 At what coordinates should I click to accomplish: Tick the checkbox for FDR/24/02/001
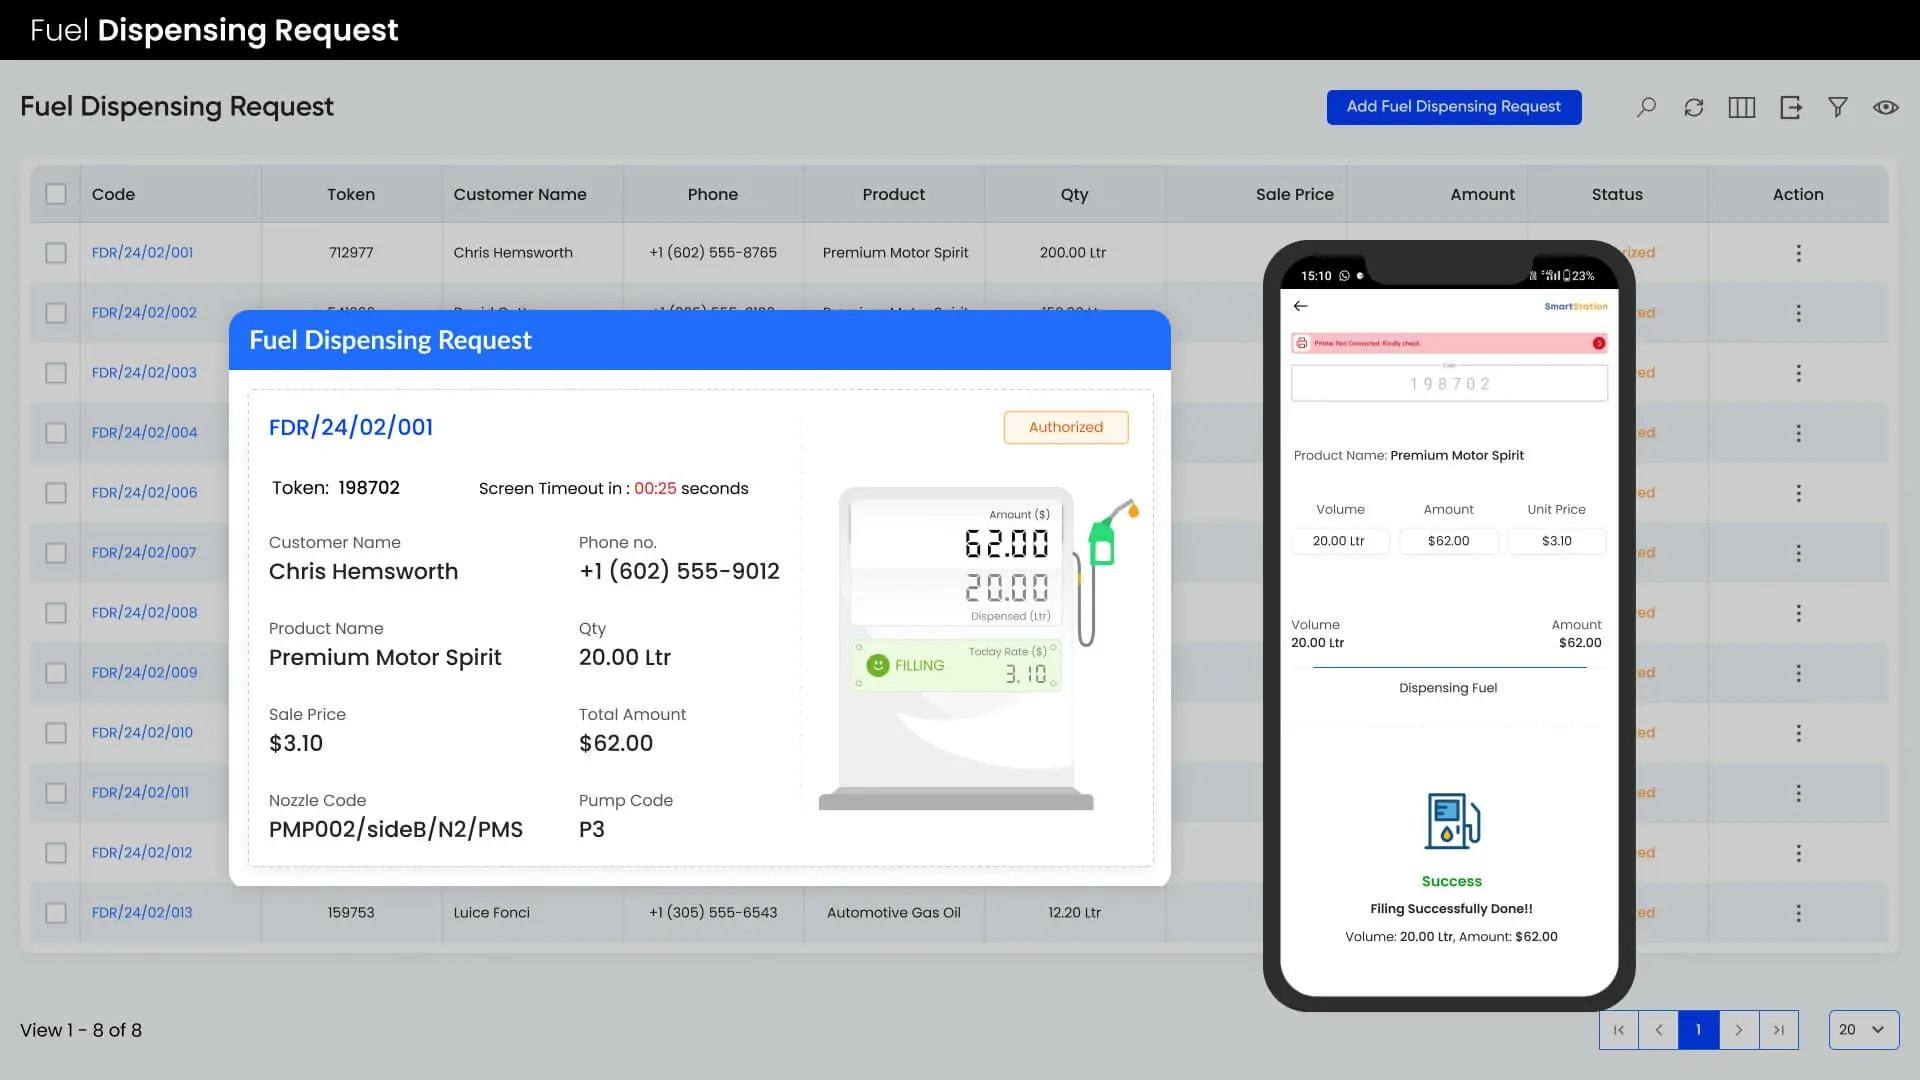point(56,253)
